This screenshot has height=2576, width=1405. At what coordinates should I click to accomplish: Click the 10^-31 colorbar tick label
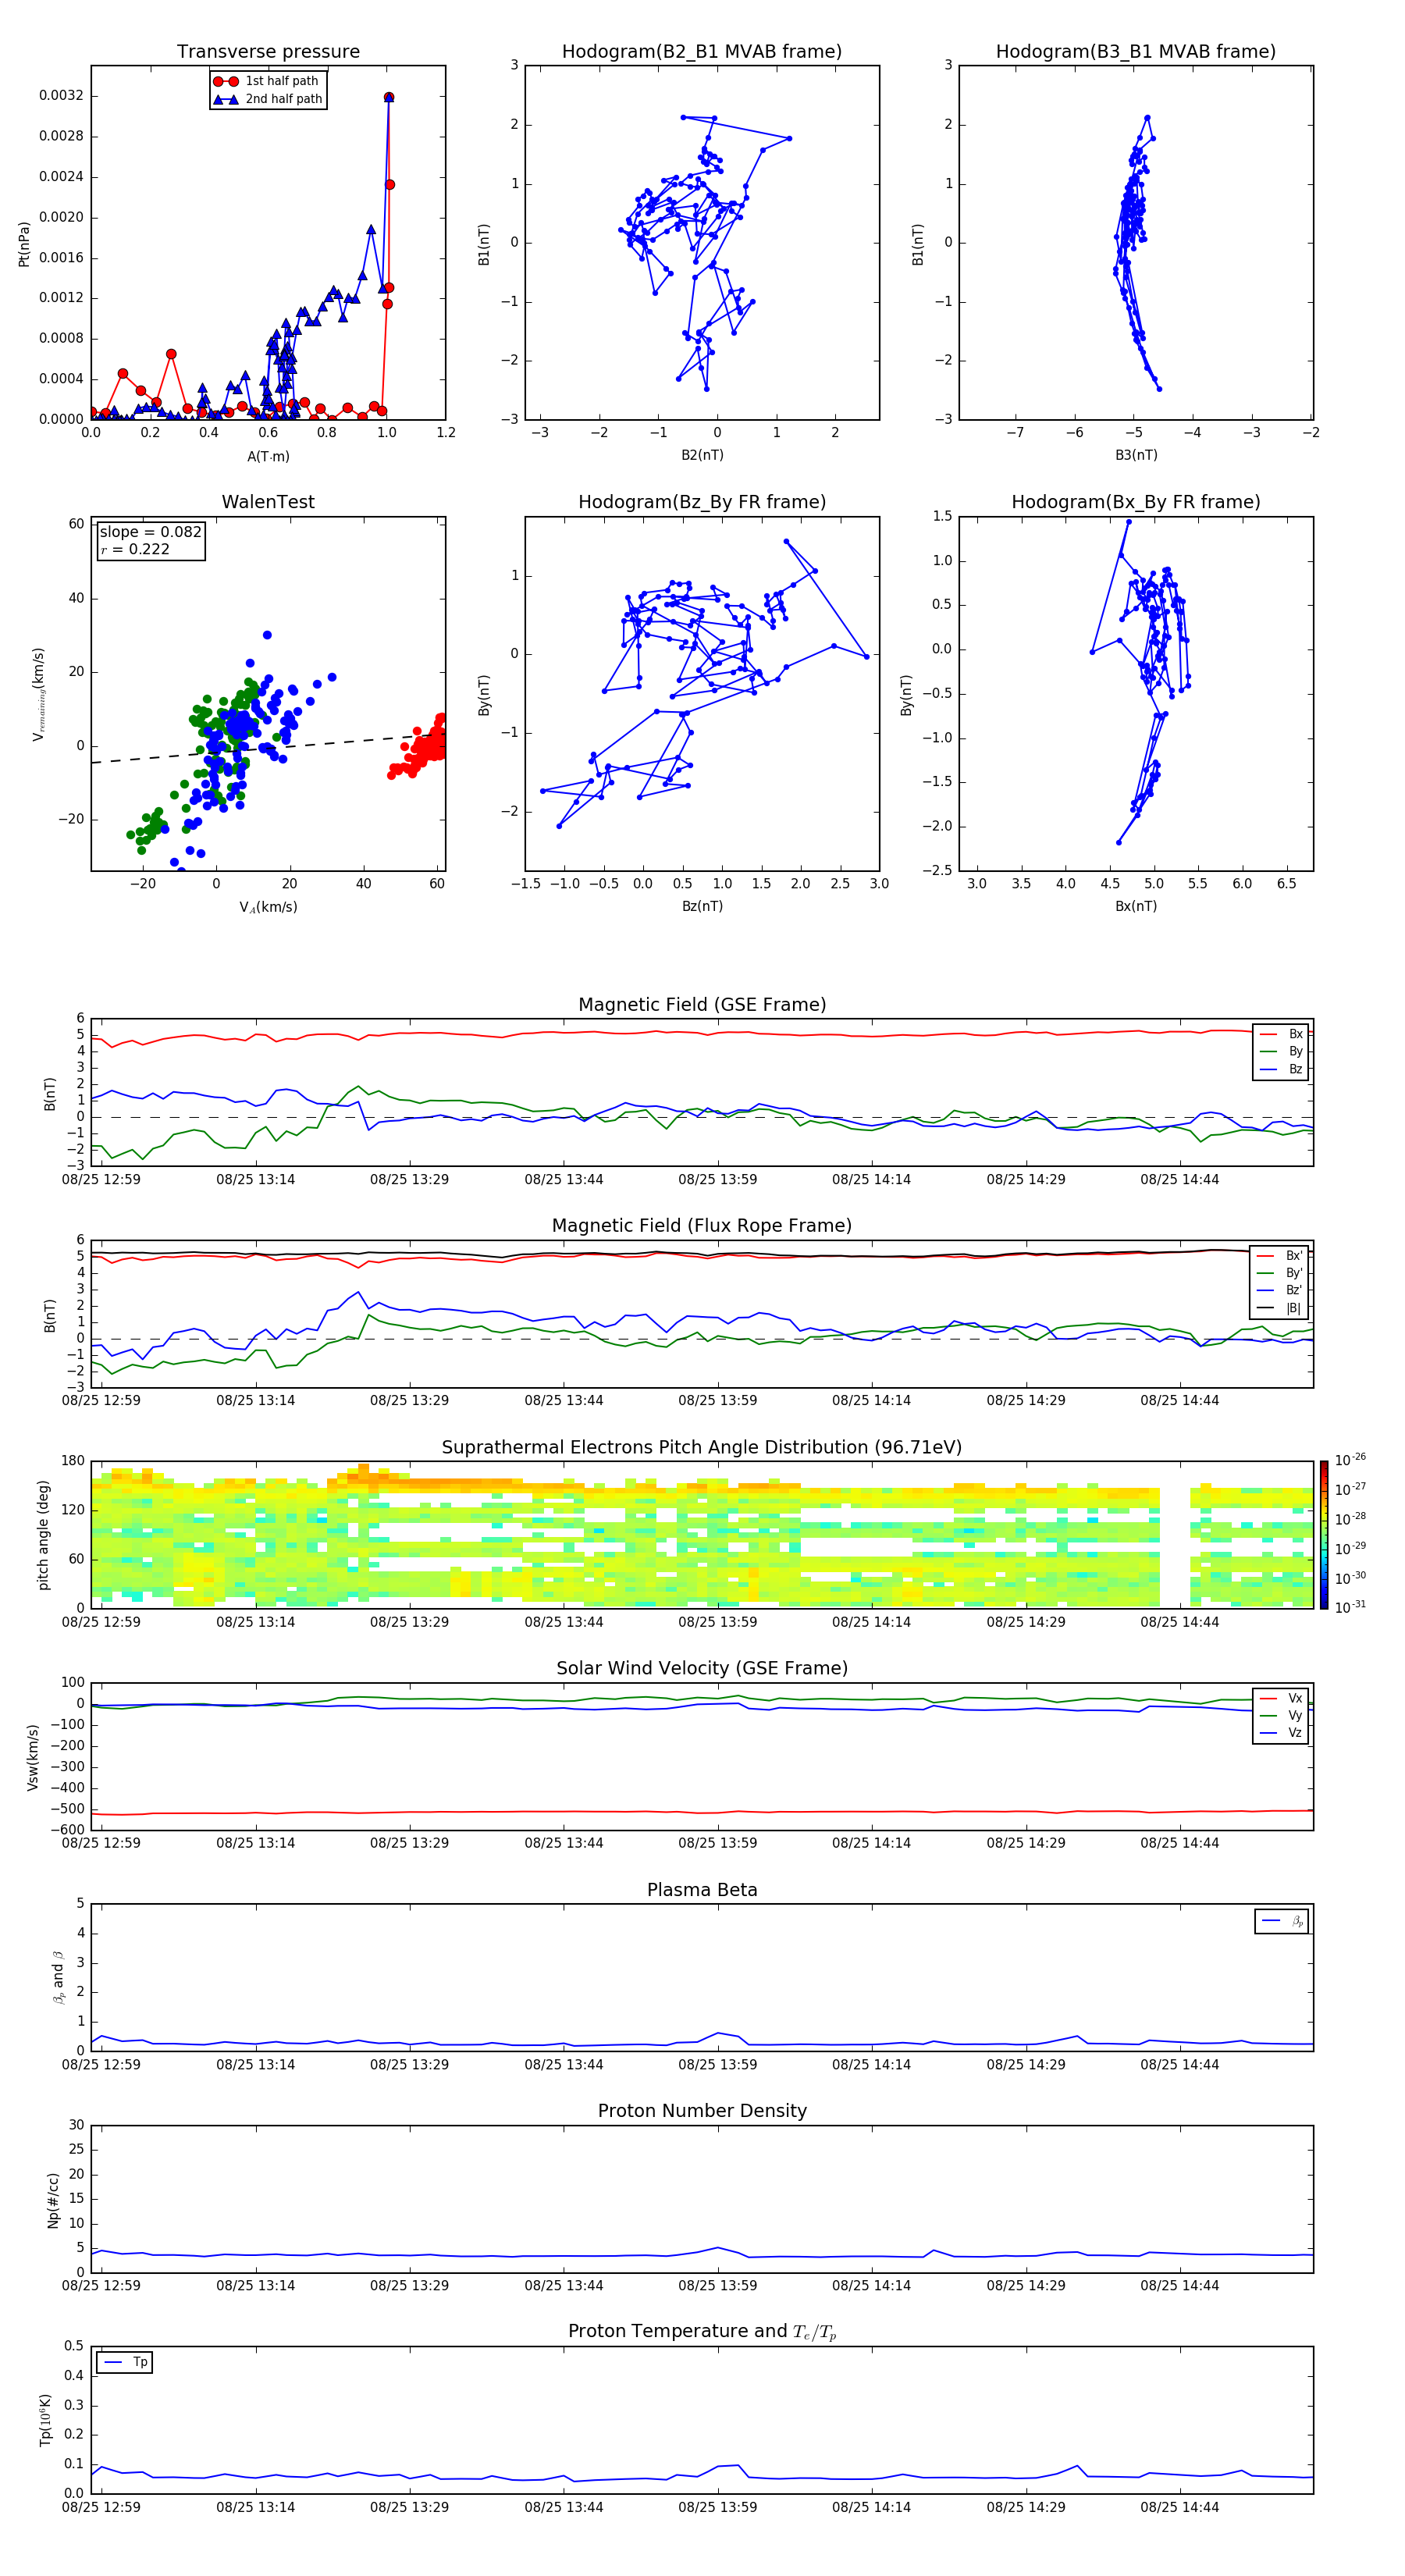(1350, 1607)
